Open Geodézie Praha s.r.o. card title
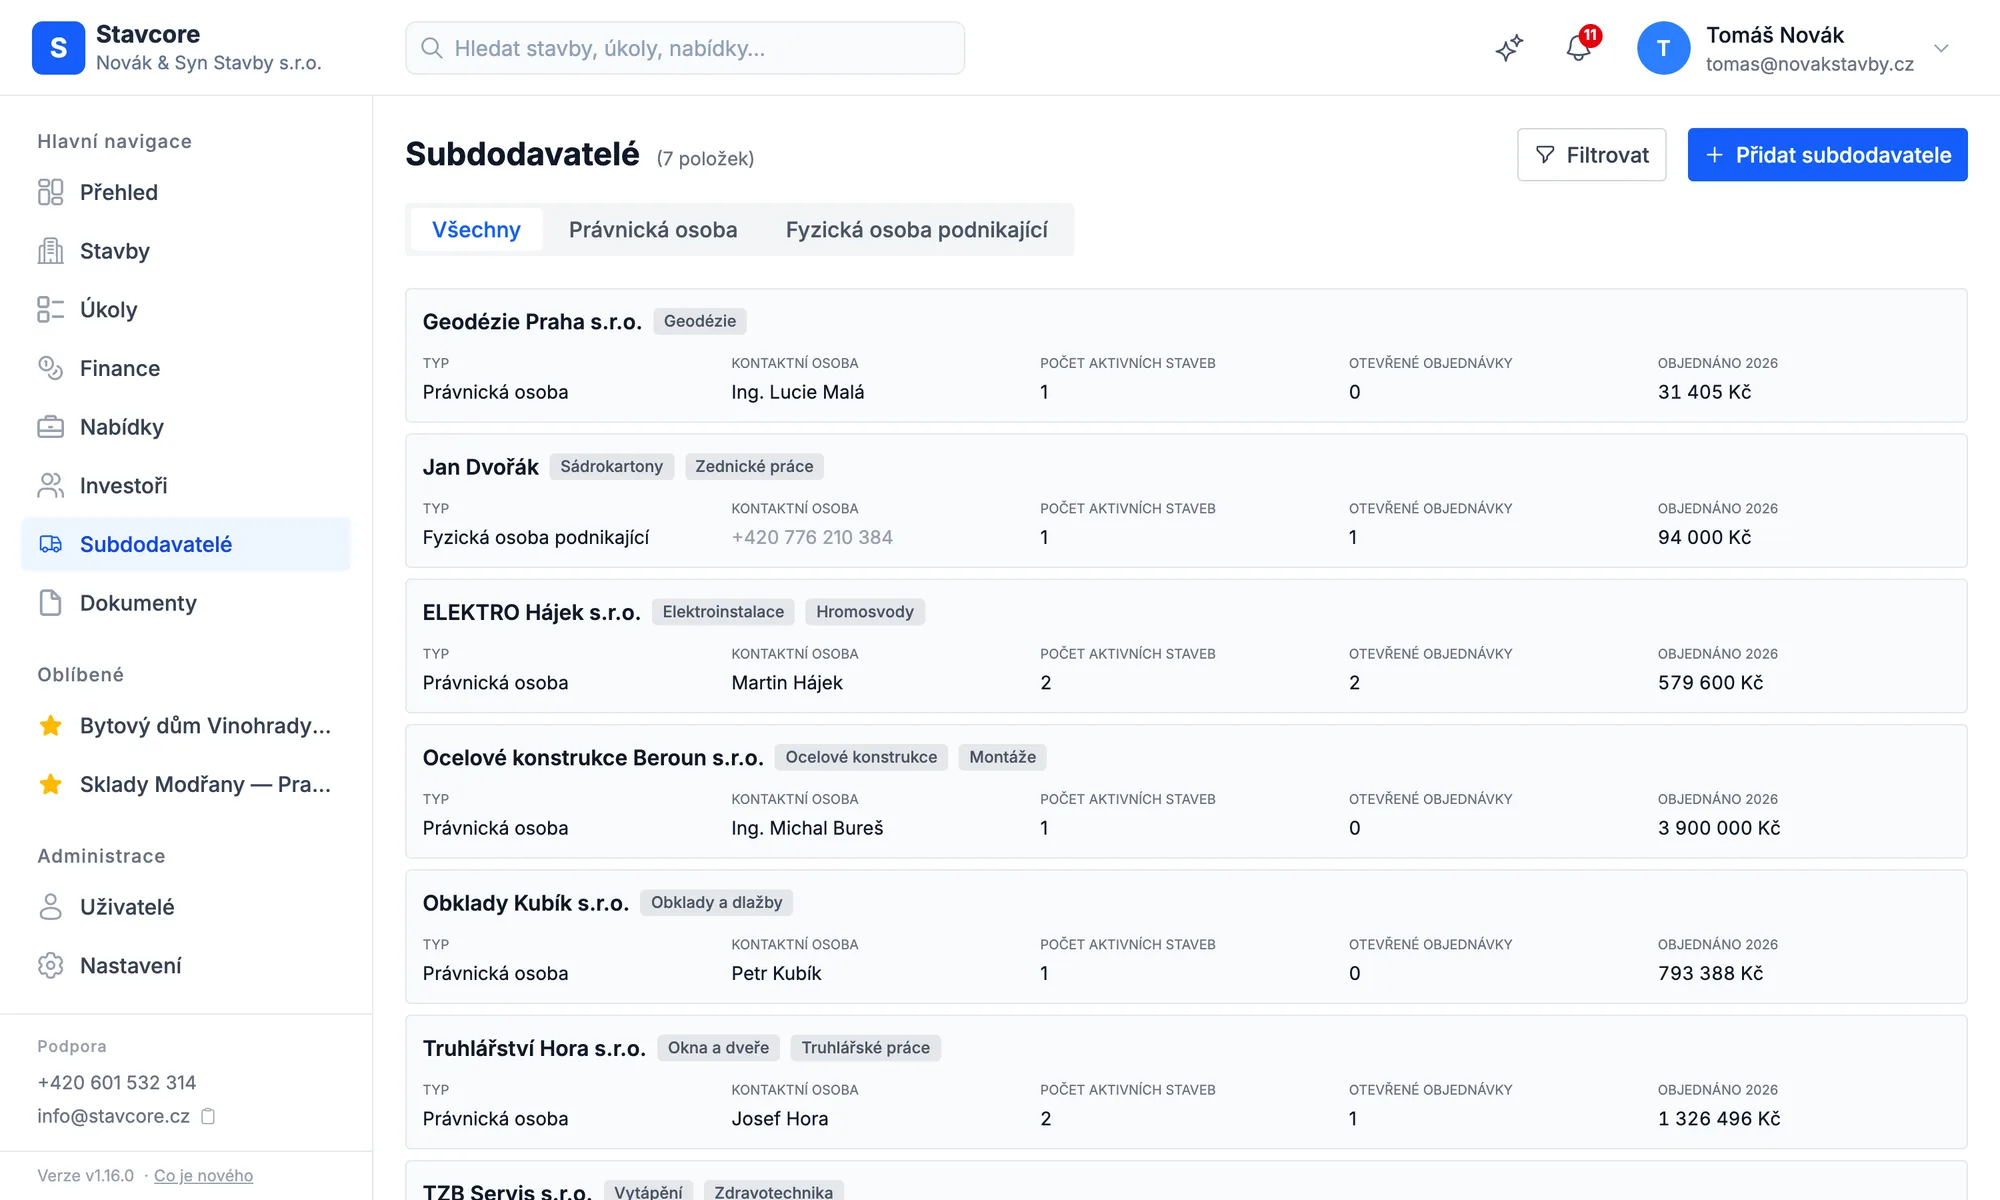 tap(532, 322)
